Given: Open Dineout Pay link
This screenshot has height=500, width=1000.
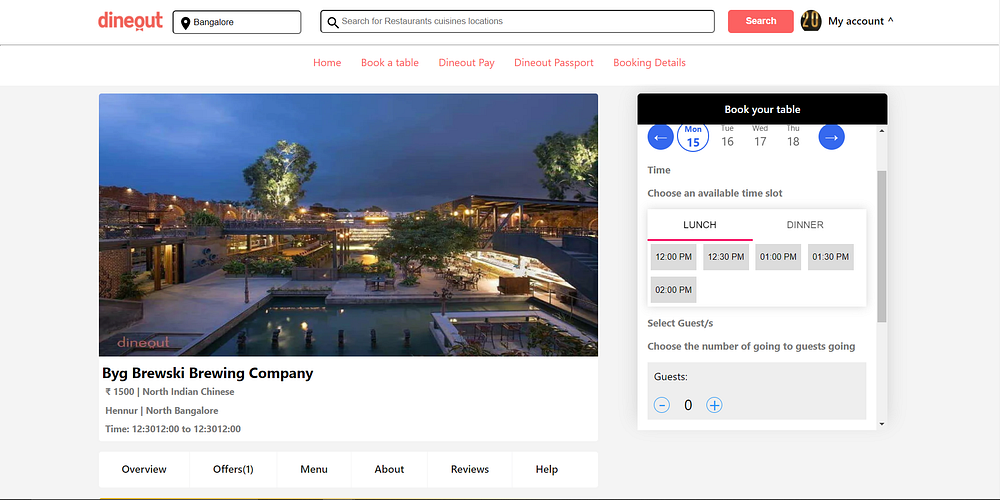Looking at the screenshot, I should tap(467, 62).
